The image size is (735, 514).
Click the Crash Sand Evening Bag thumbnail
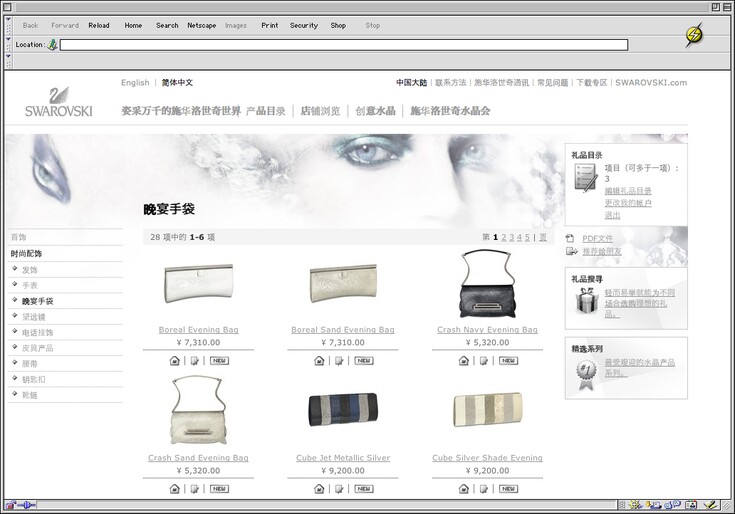[x=198, y=410]
